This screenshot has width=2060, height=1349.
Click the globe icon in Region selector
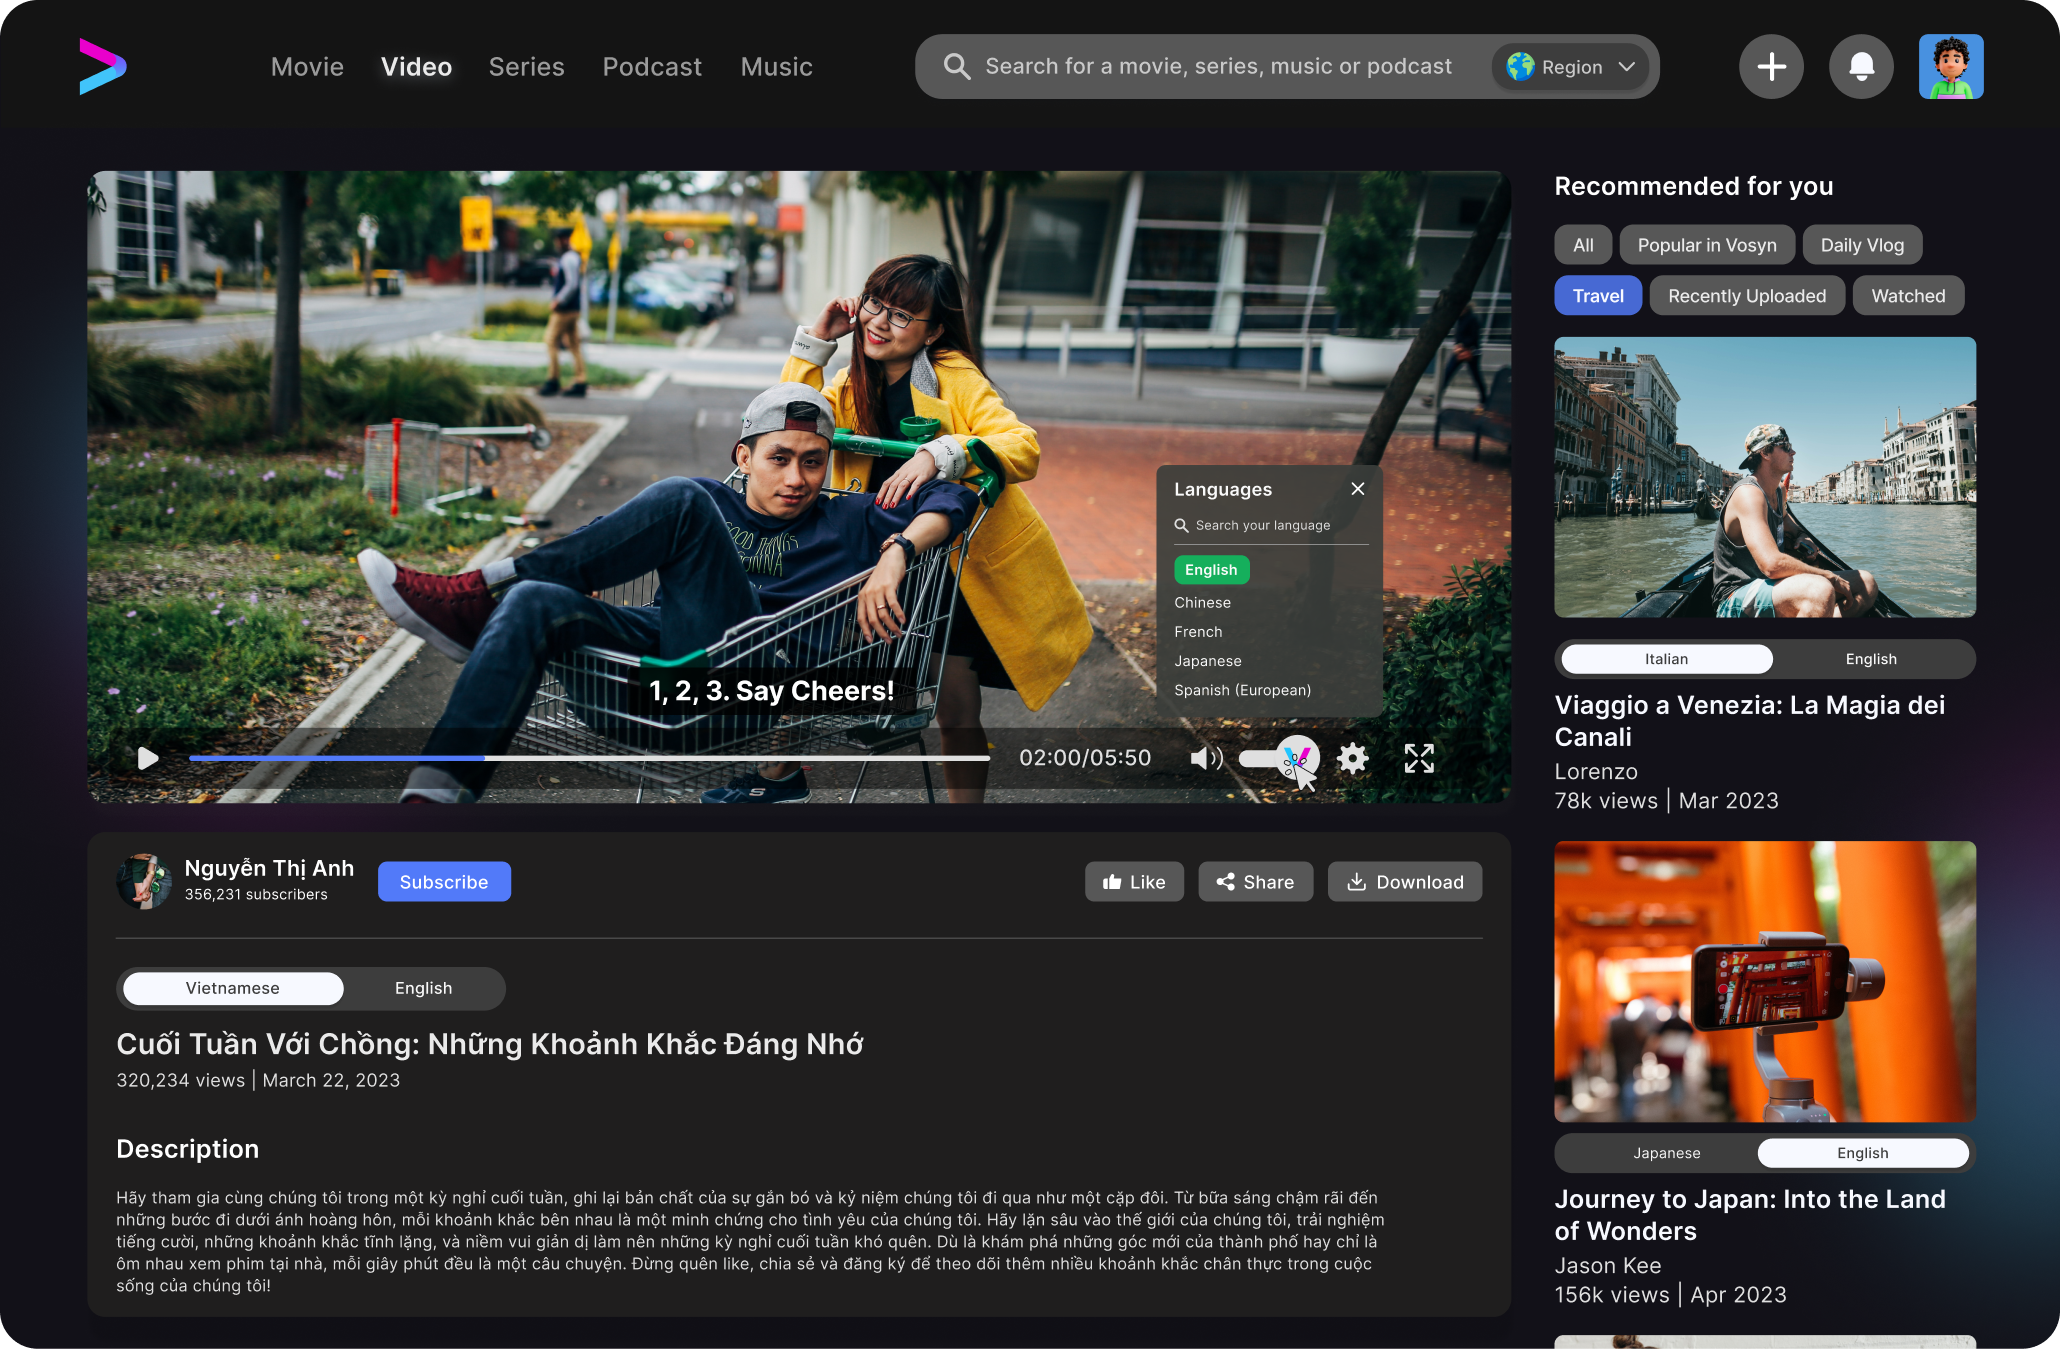point(1520,67)
